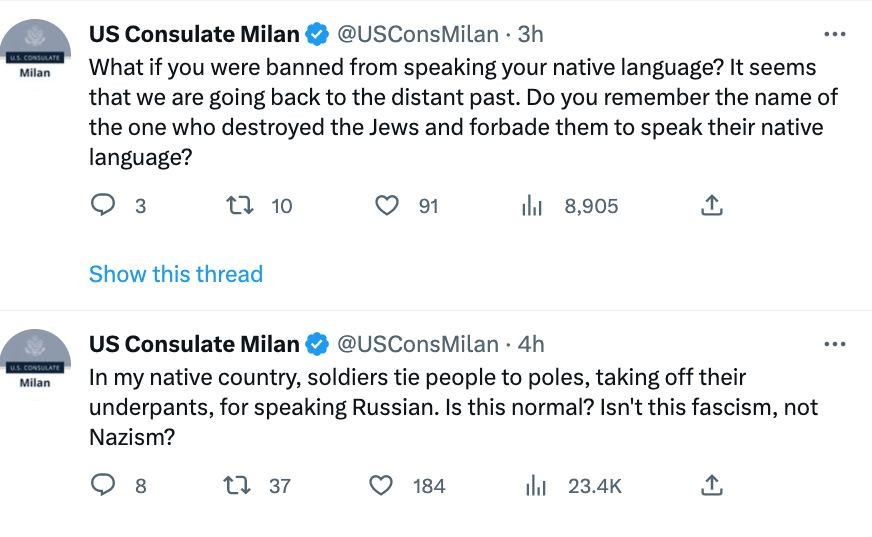Retweet the first tweet with 10 retweets
Viewport: 872px width, 537px height.
pos(238,206)
